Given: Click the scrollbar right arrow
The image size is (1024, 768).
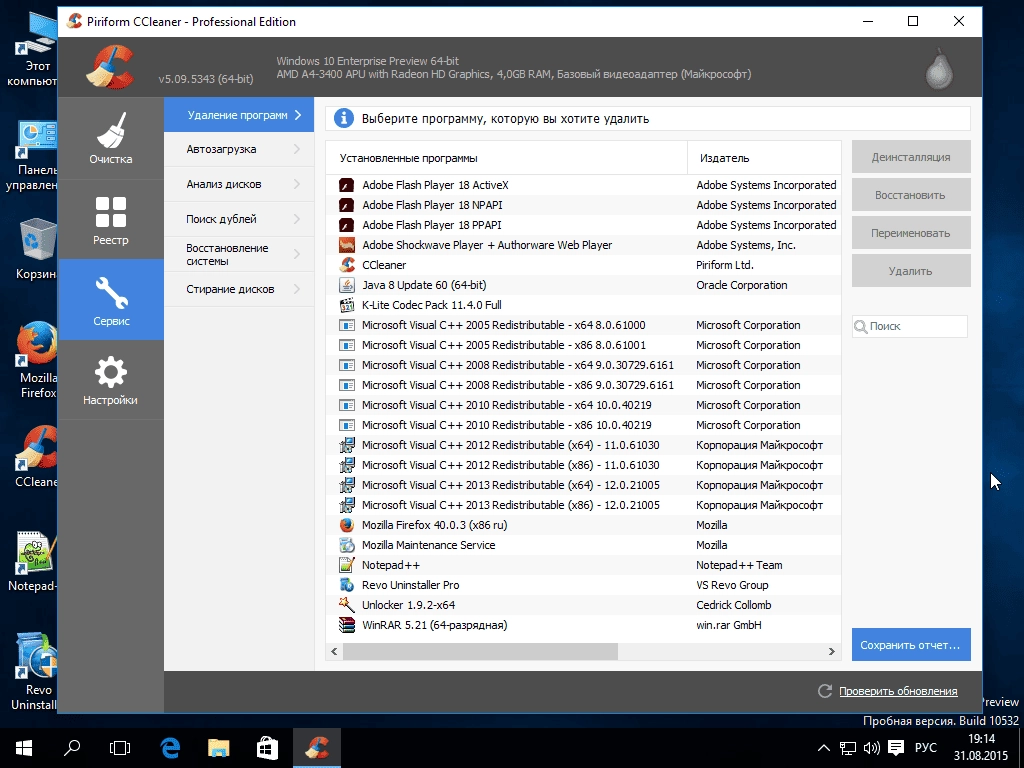Looking at the screenshot, I should (831, 651).
